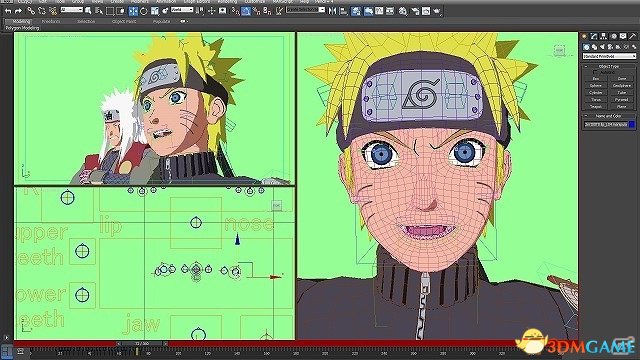Toggle Spinner Snap

coord(267,11)
